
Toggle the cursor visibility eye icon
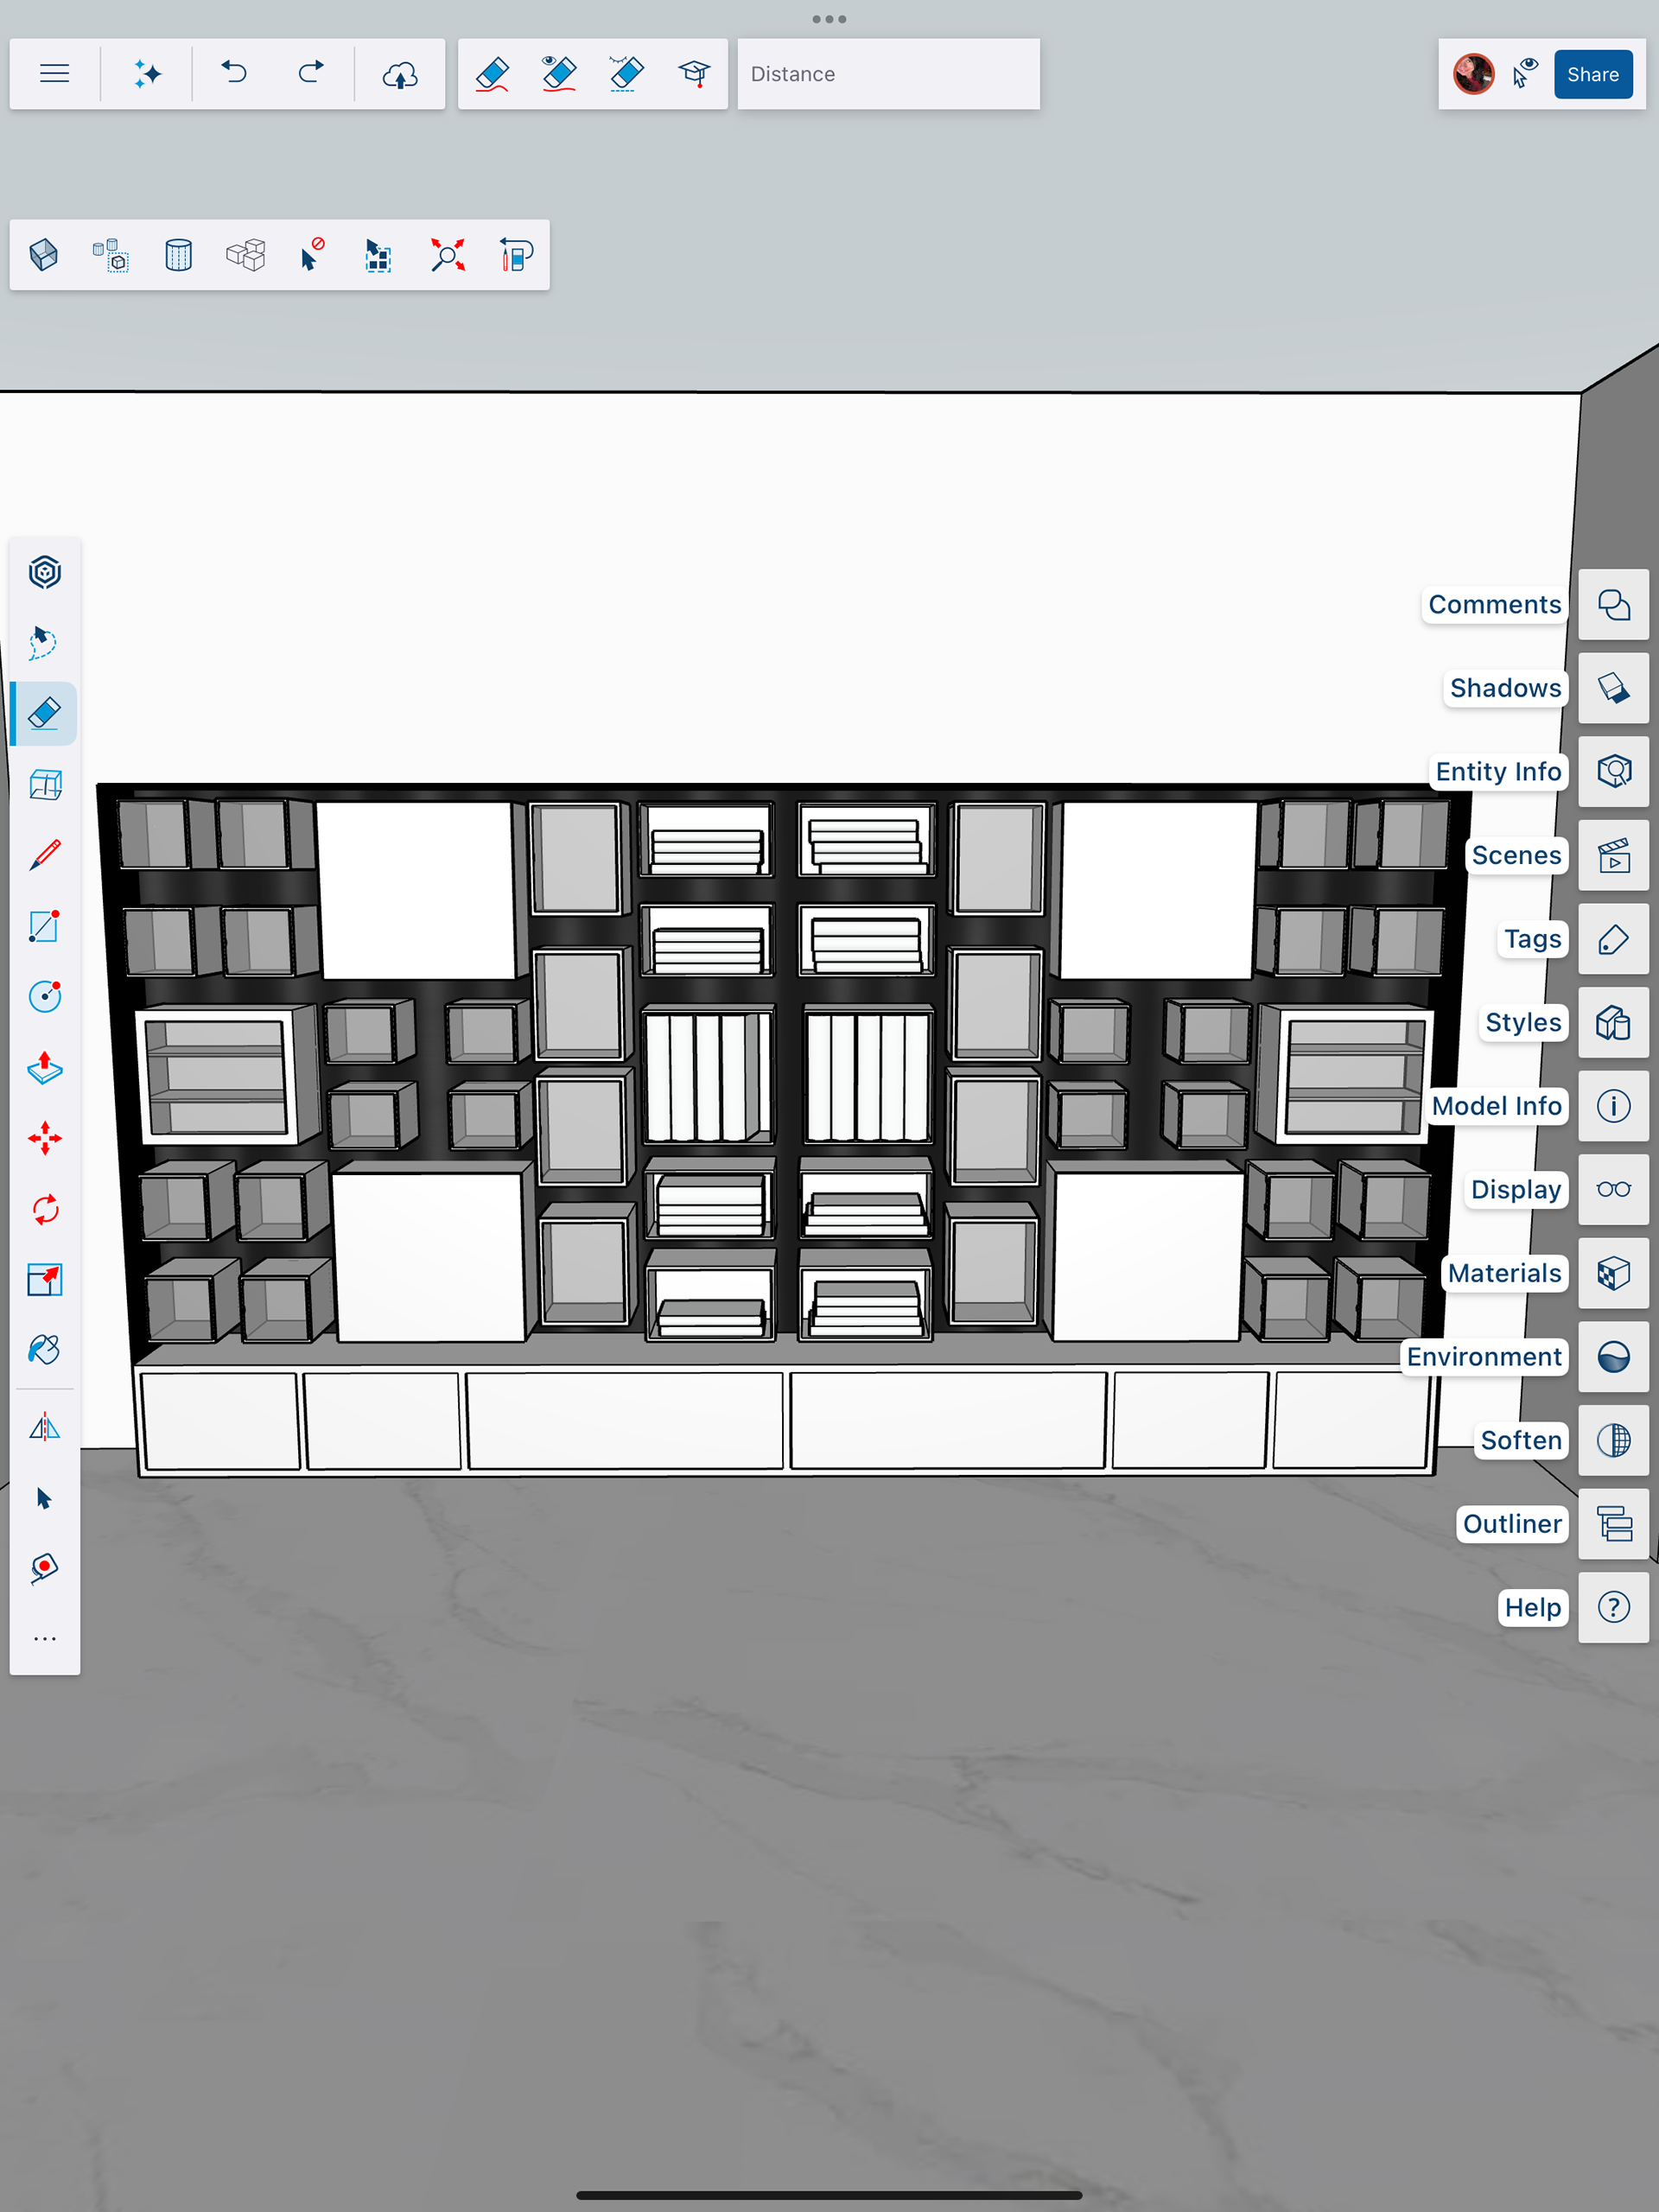[x=1524, y=74]
